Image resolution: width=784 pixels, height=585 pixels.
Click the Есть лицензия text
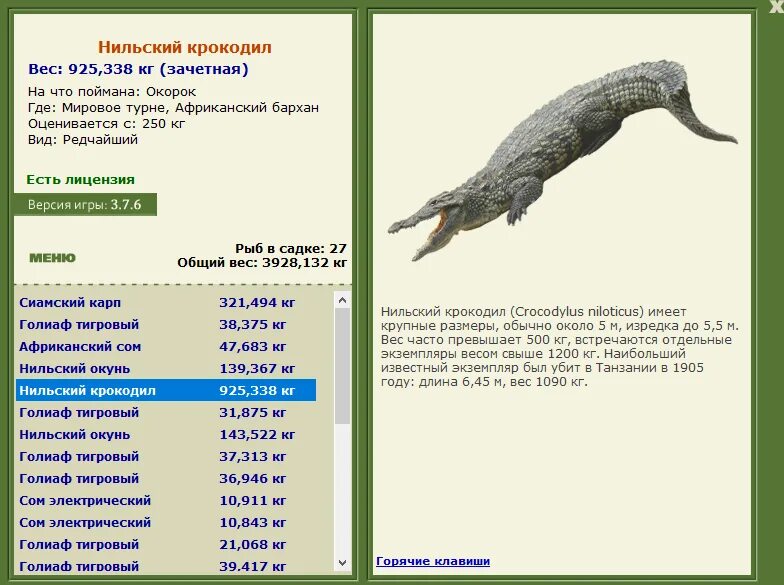pos(80,180)
